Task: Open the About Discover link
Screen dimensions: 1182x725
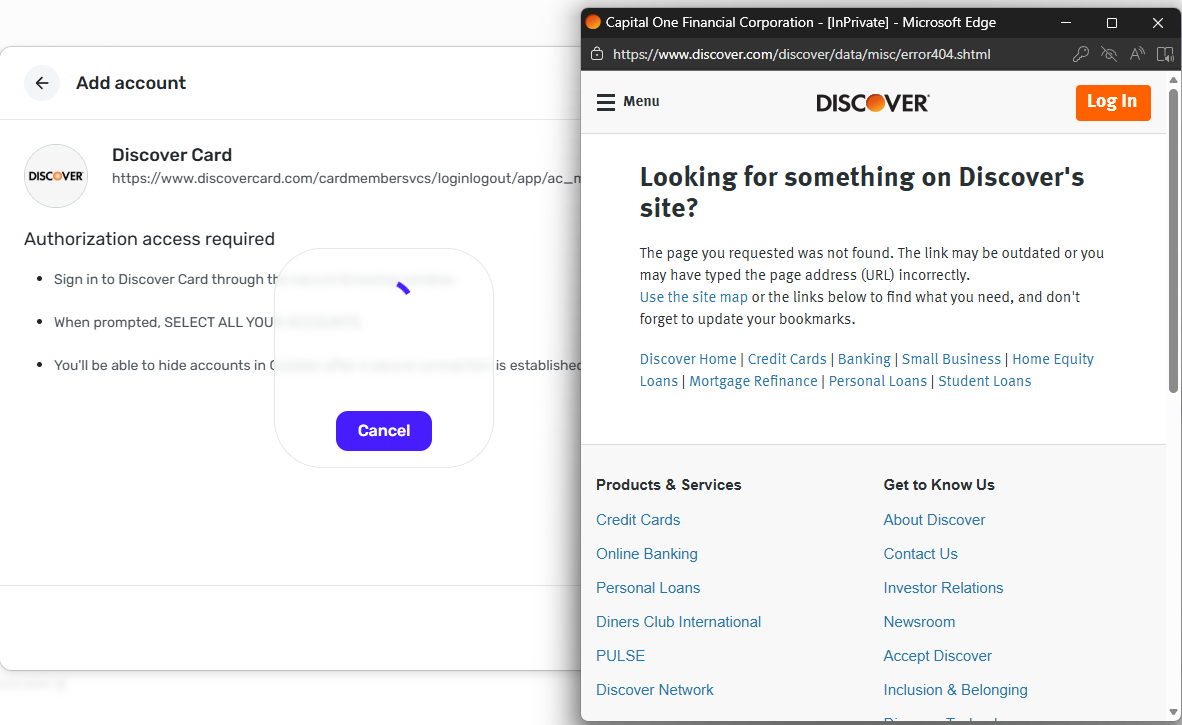Action: click(x=934, y=520)
